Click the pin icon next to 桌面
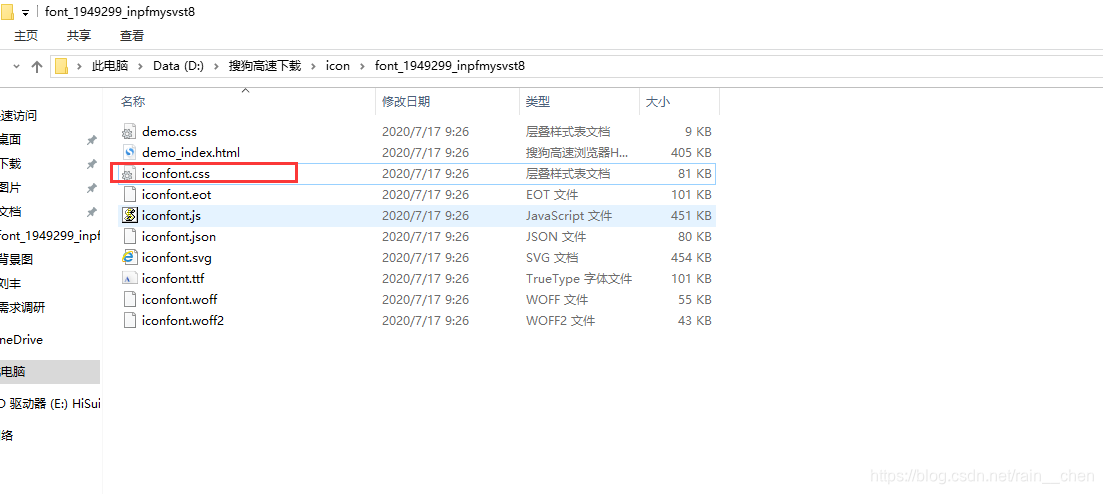The height and width of the screenshot is (494, 1103). point(91,140)
